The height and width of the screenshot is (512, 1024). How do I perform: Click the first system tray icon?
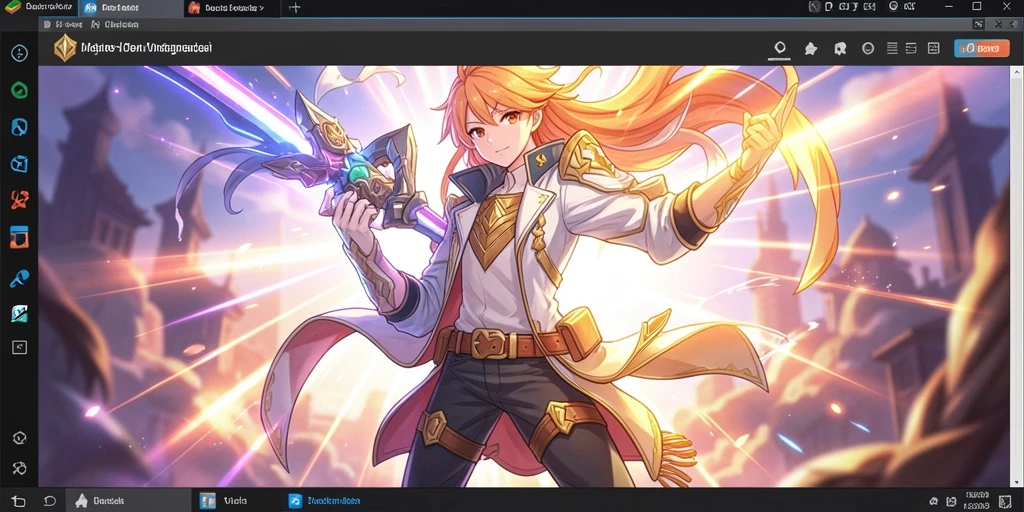click(934, 501)
